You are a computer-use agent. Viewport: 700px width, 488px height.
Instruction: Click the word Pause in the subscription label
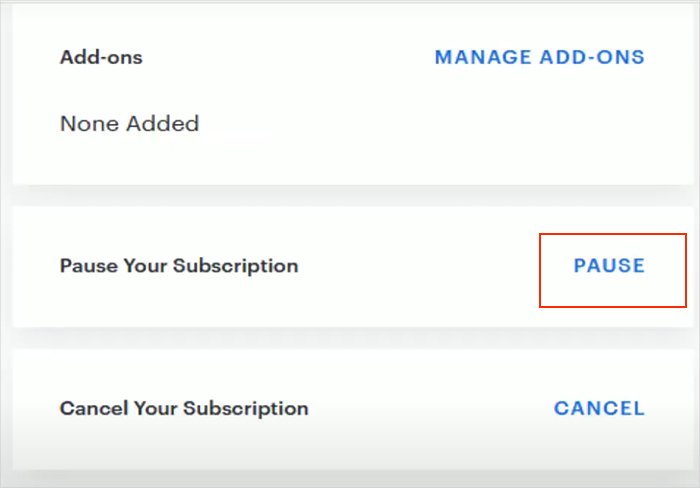point(85,266)
